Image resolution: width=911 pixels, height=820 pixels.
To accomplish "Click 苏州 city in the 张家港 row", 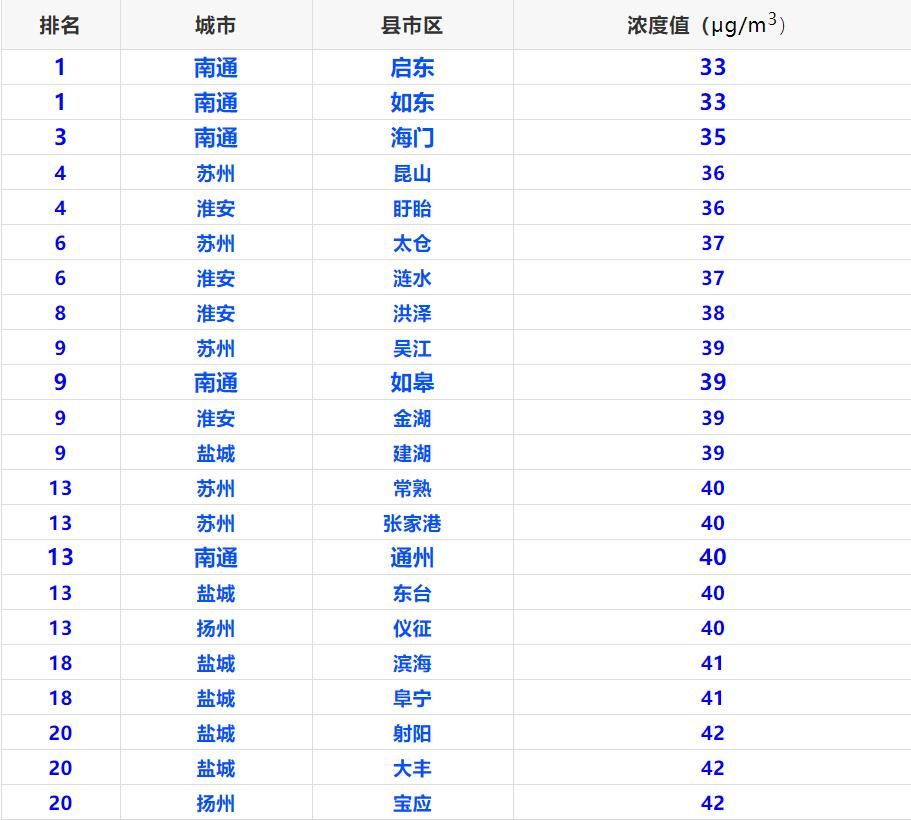I will (x=216, y=523).
